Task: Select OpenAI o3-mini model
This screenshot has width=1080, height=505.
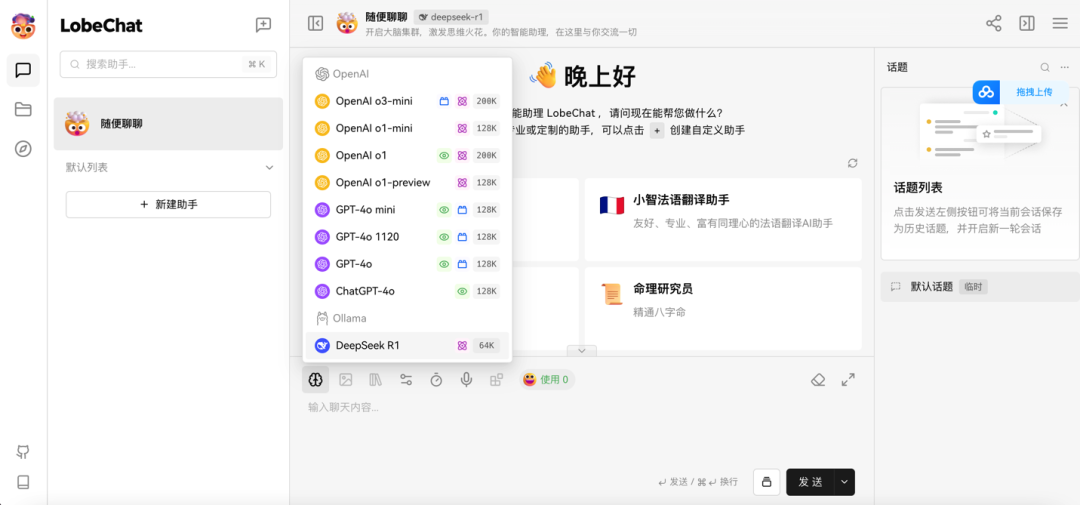Action: tap(407, 101)
